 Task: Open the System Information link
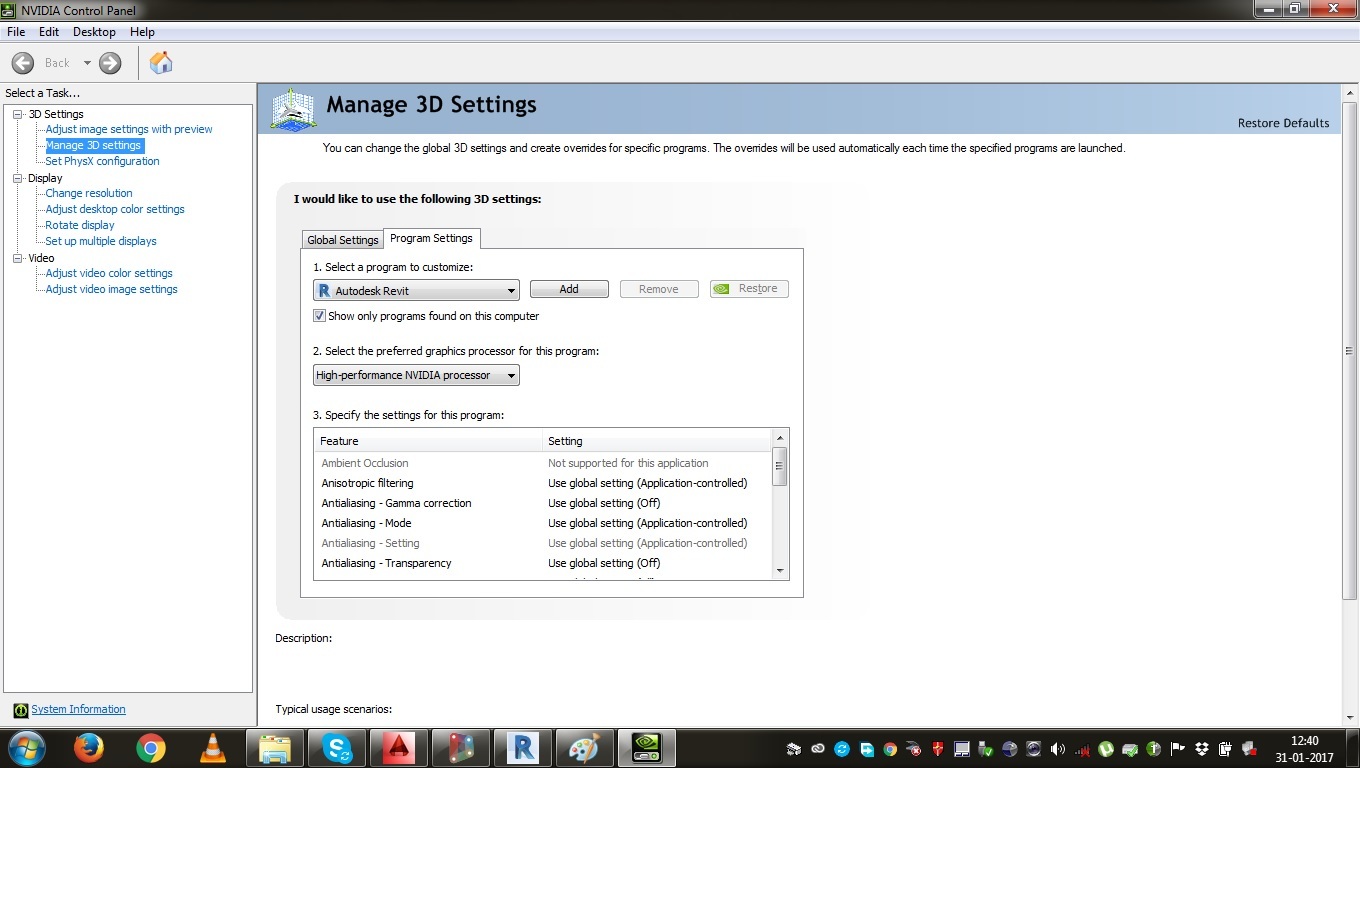pyautogui.click(x=78, y=710)
